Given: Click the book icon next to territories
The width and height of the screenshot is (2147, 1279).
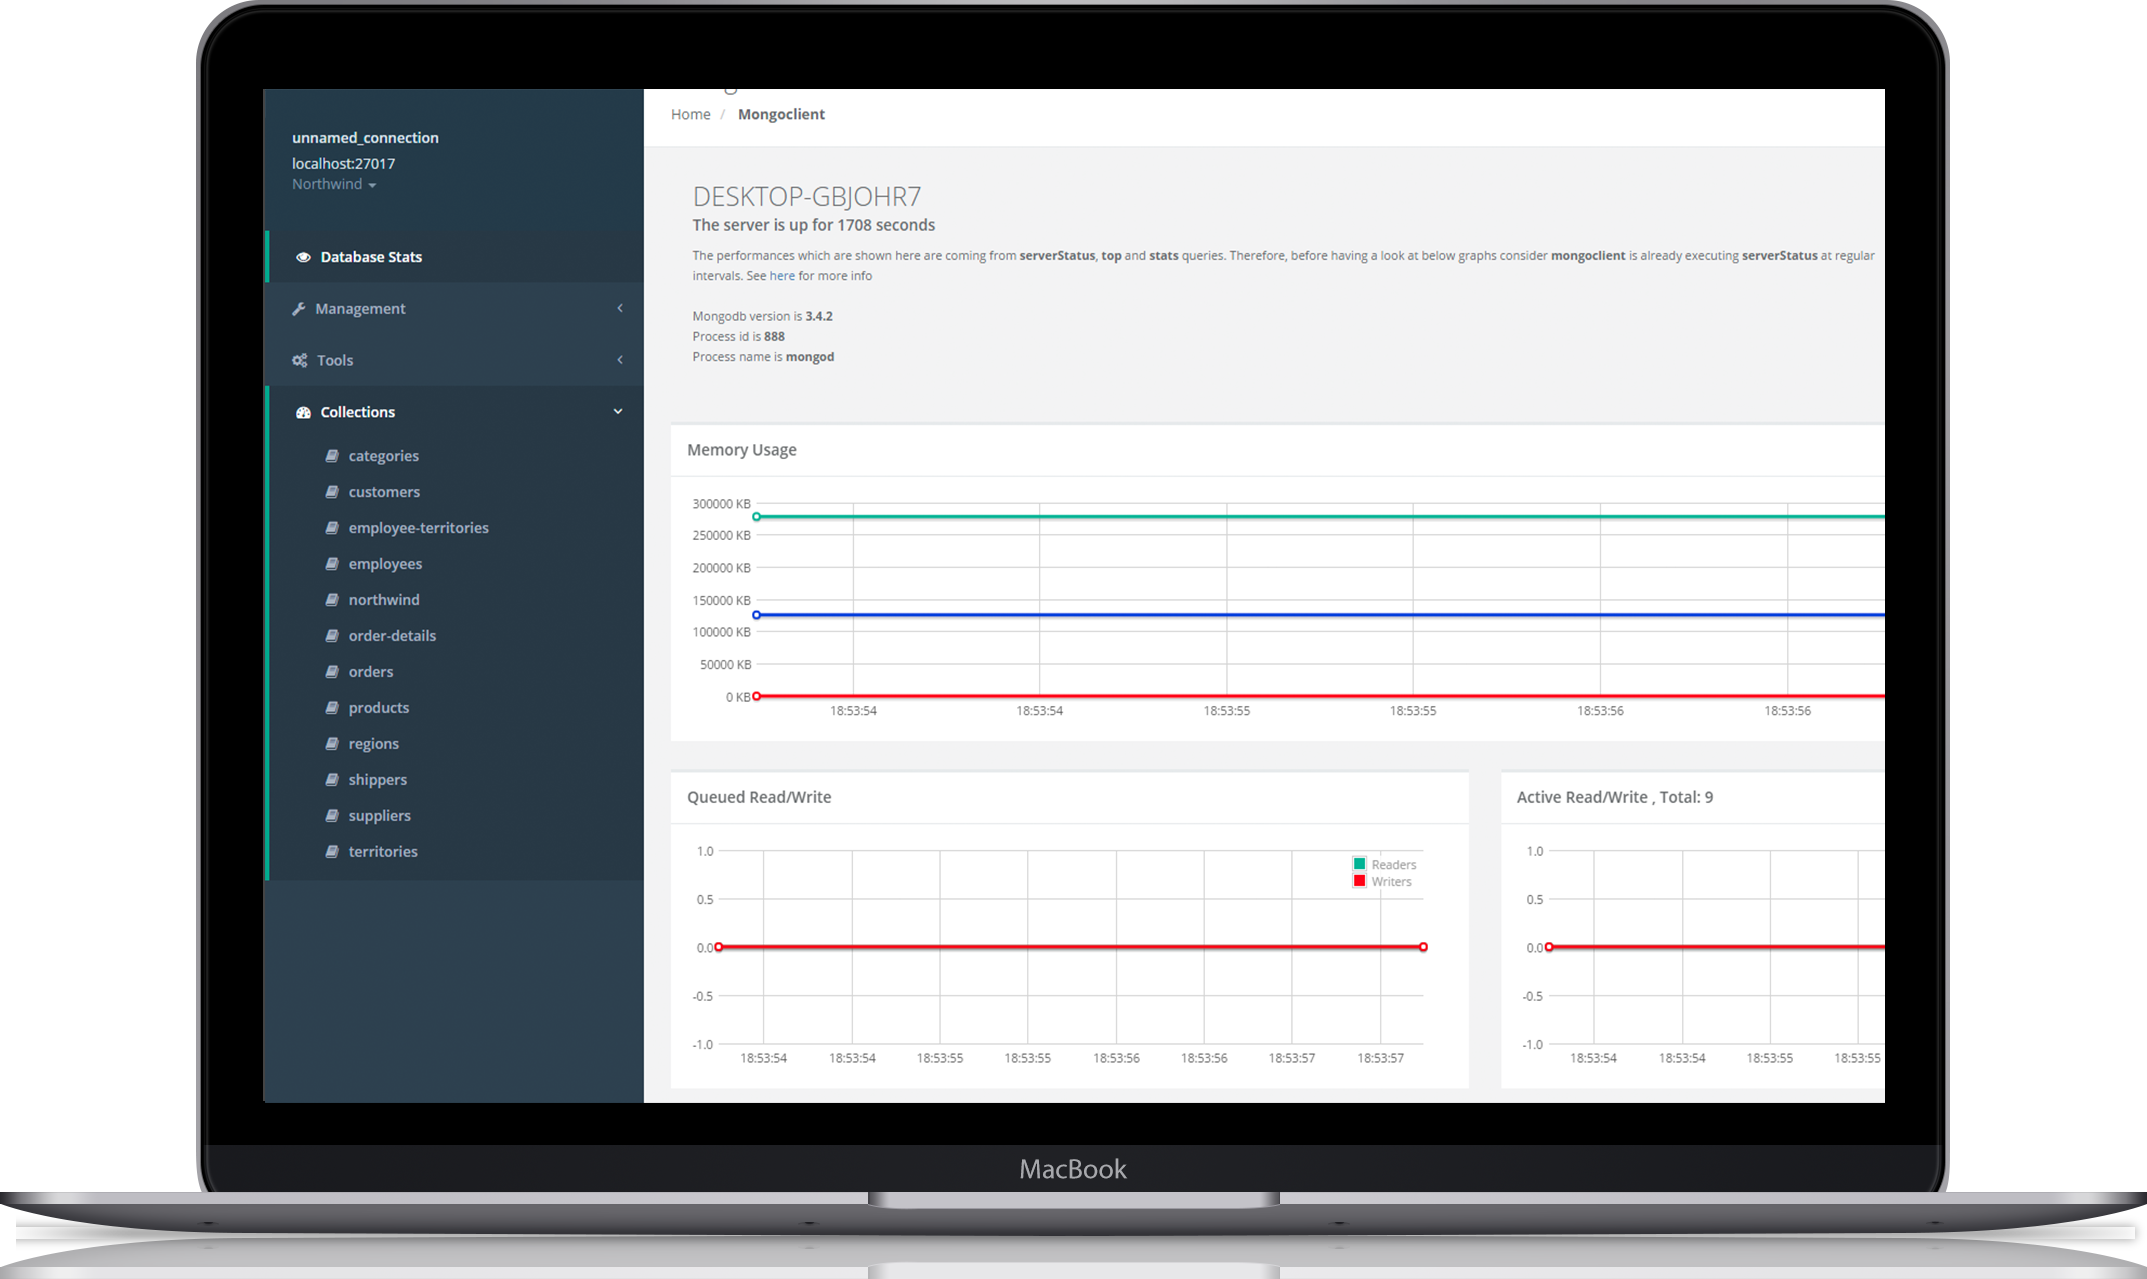Looking at the screenshot, I should click(x=332, y=851).
